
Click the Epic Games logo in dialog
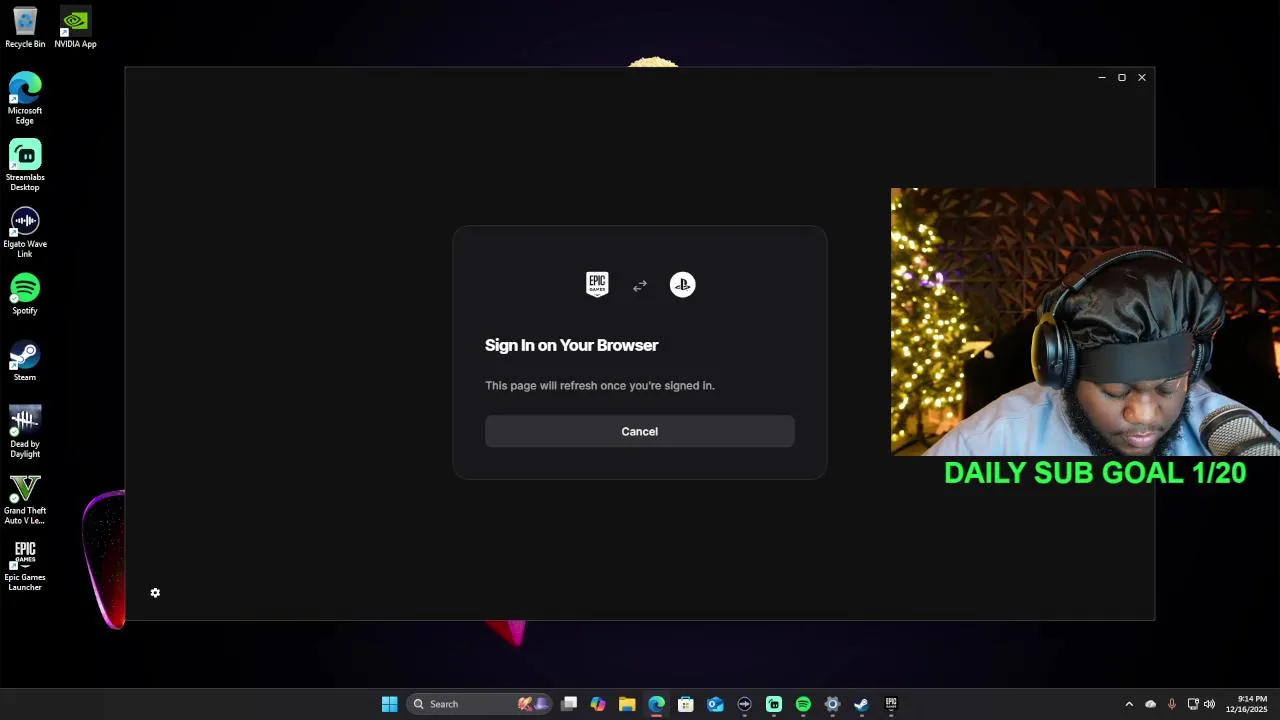597,284
